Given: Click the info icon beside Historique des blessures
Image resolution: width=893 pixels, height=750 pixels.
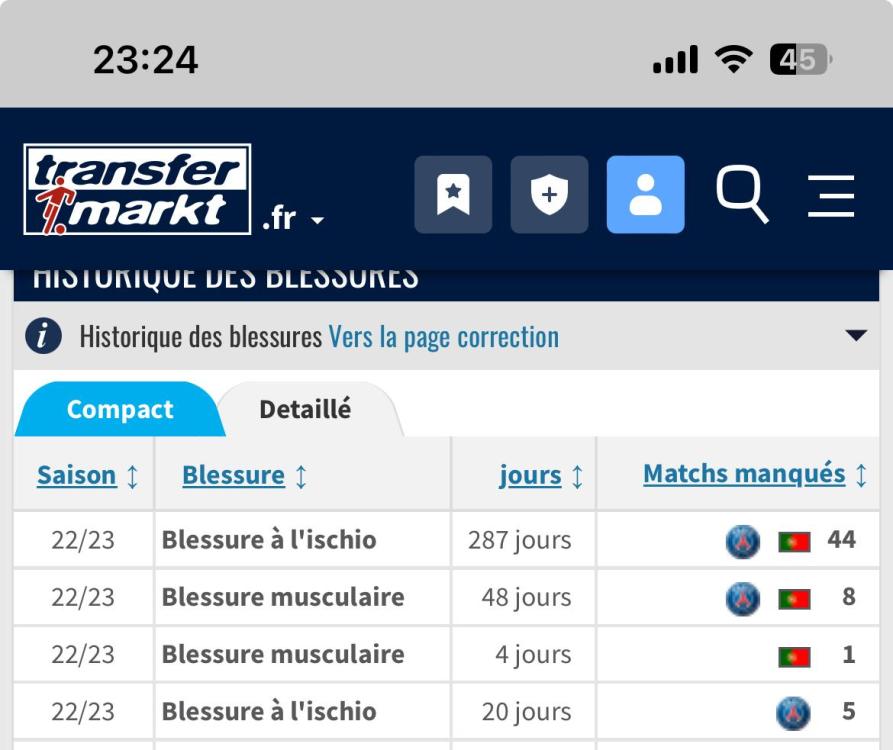Looking at the screenshot, I should [x=43, y=336].
